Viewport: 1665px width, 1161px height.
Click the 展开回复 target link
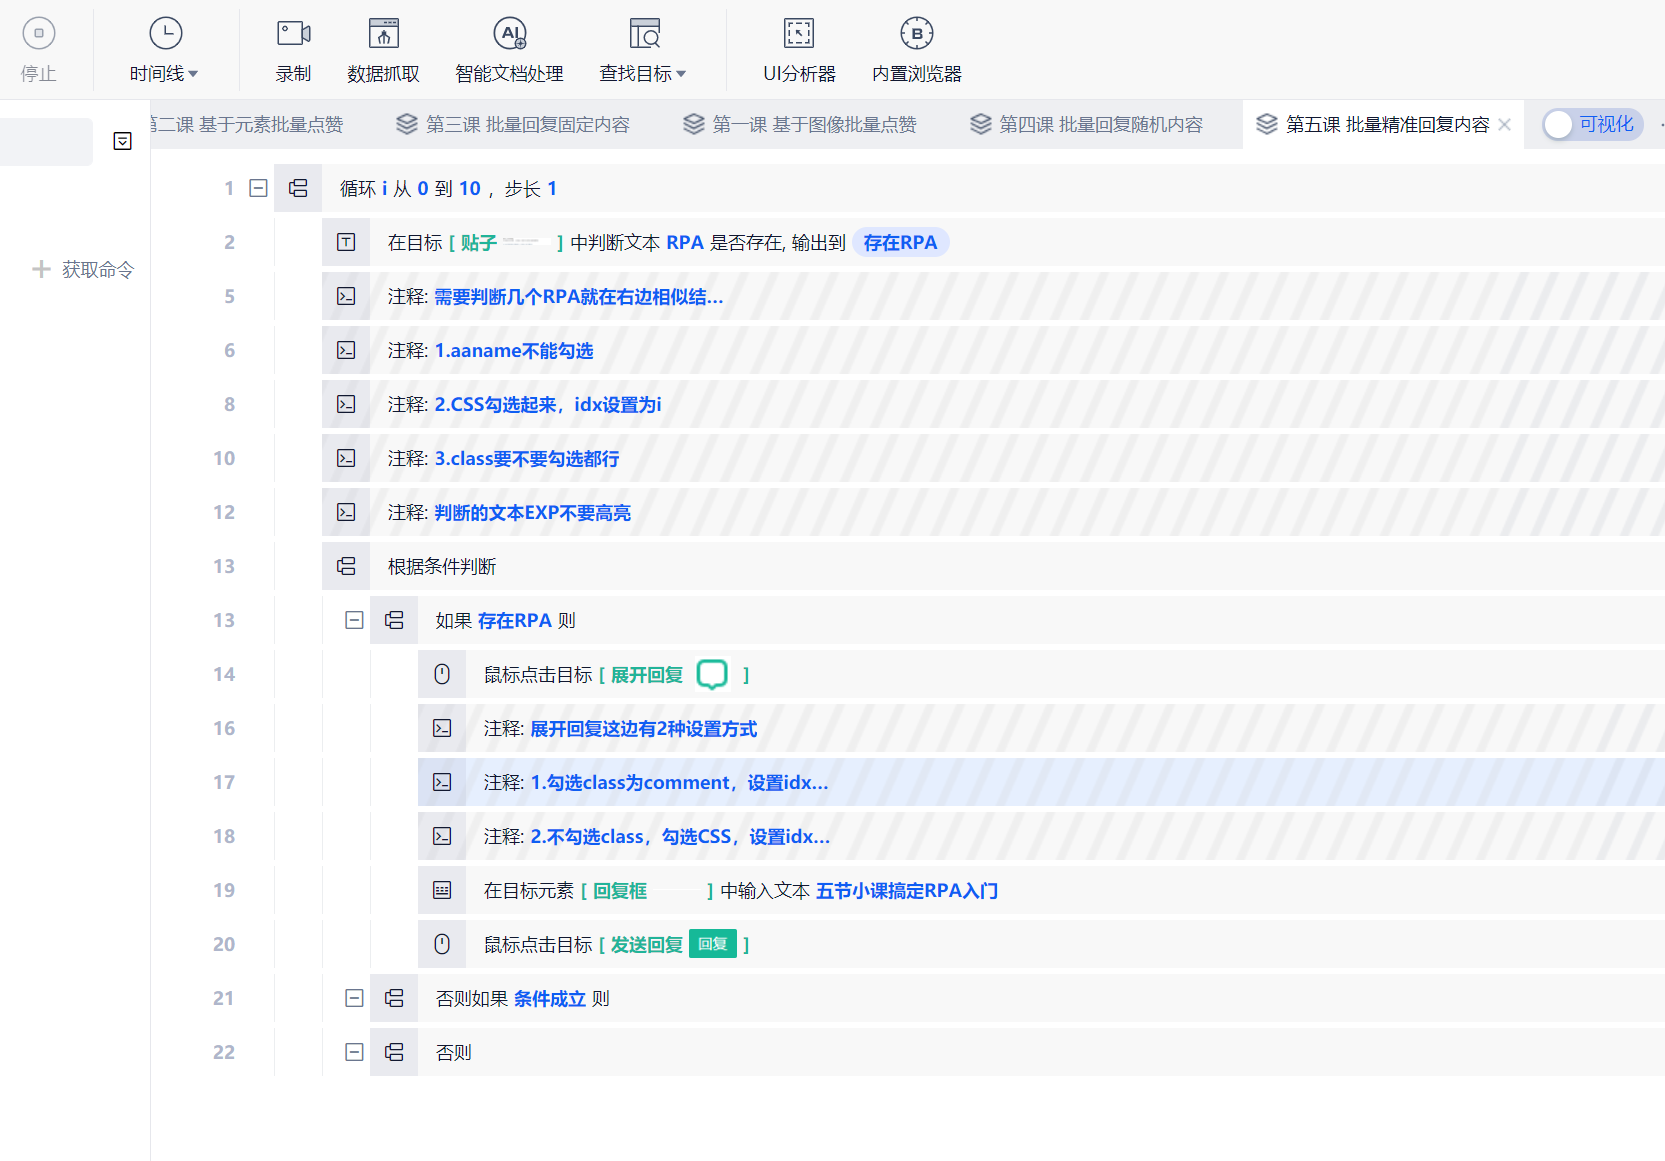[x=646, y=674]
